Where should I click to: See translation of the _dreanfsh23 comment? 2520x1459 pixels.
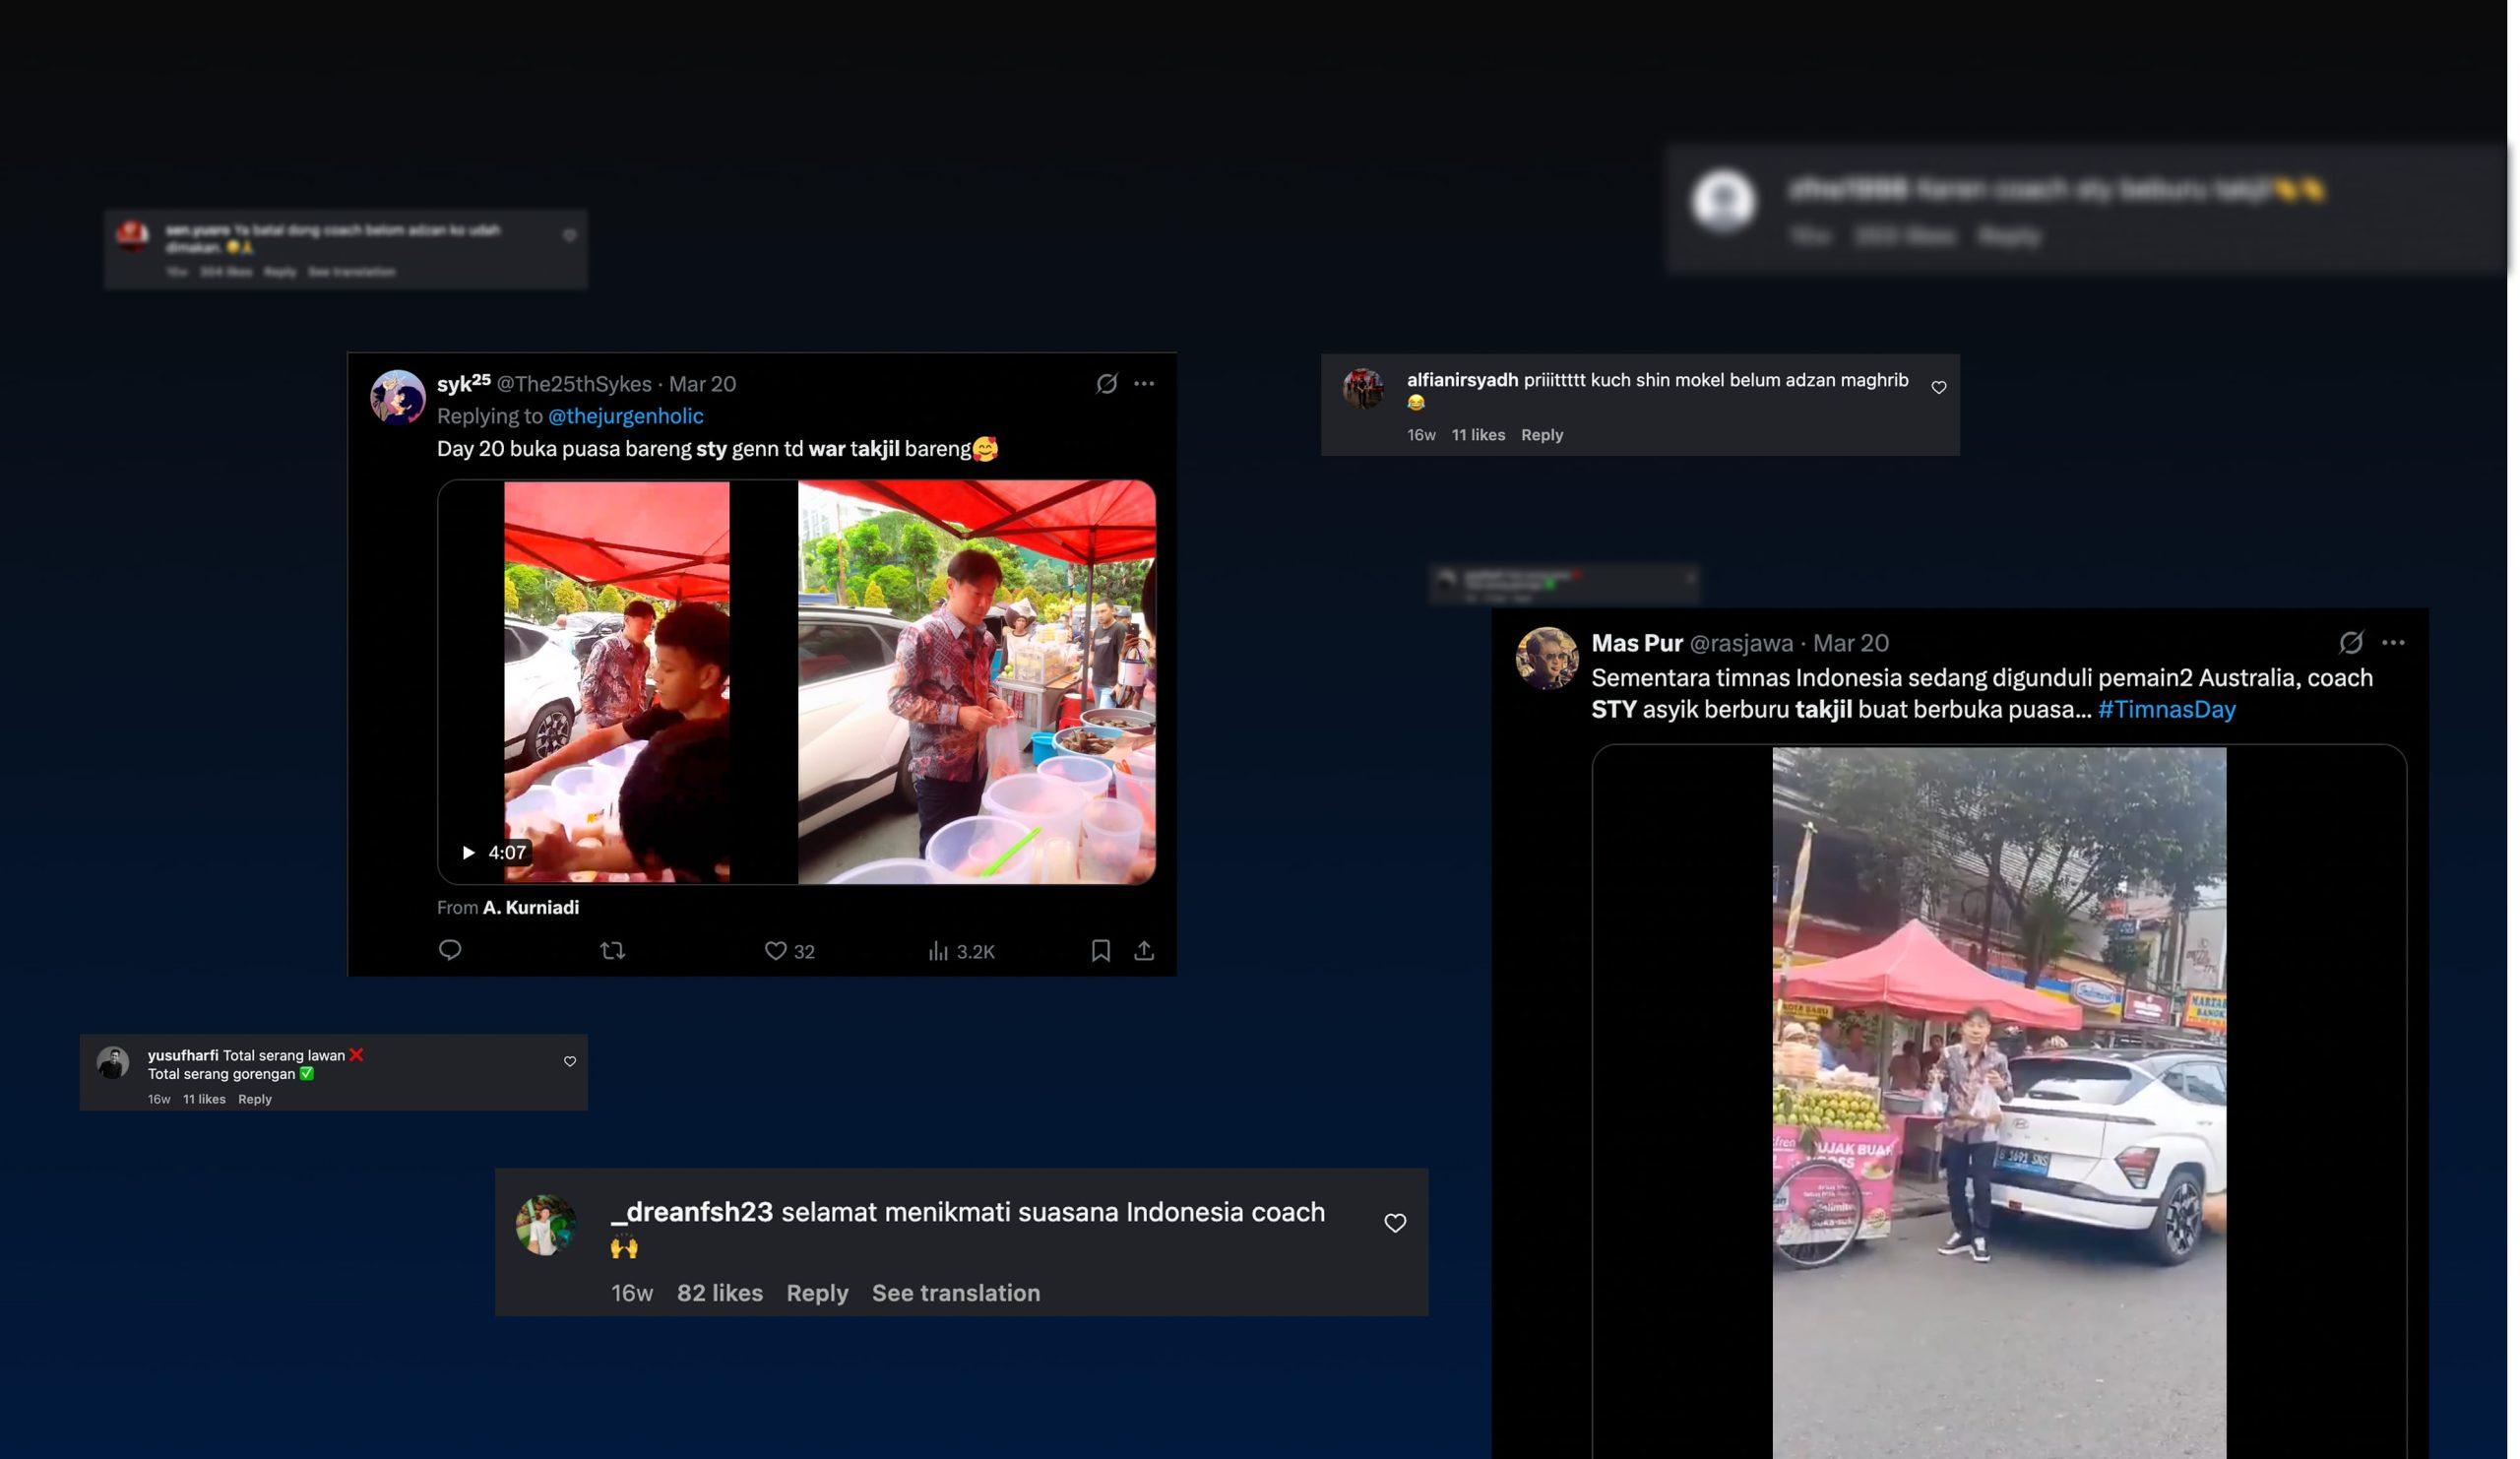click(955, 1292)
